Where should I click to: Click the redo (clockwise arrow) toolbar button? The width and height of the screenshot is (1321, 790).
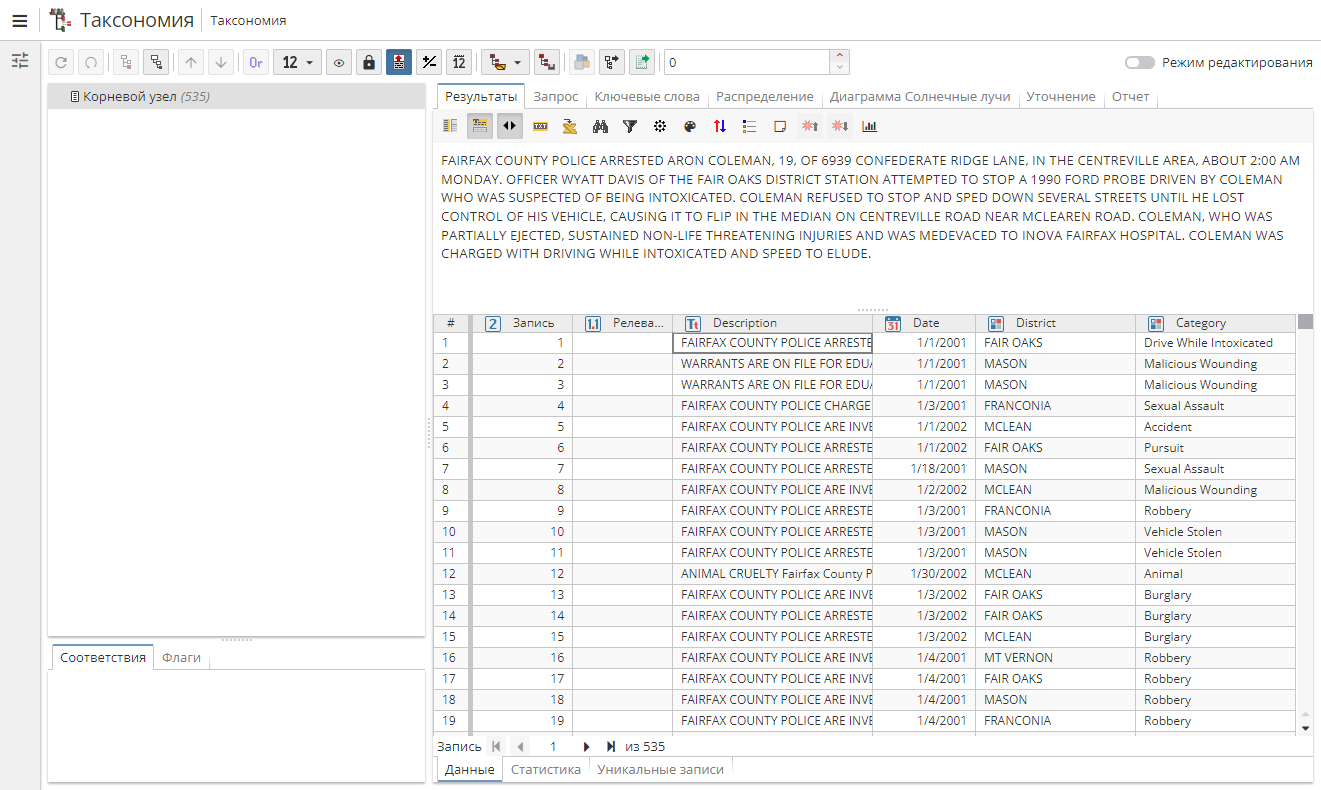(x=61, y=62)
